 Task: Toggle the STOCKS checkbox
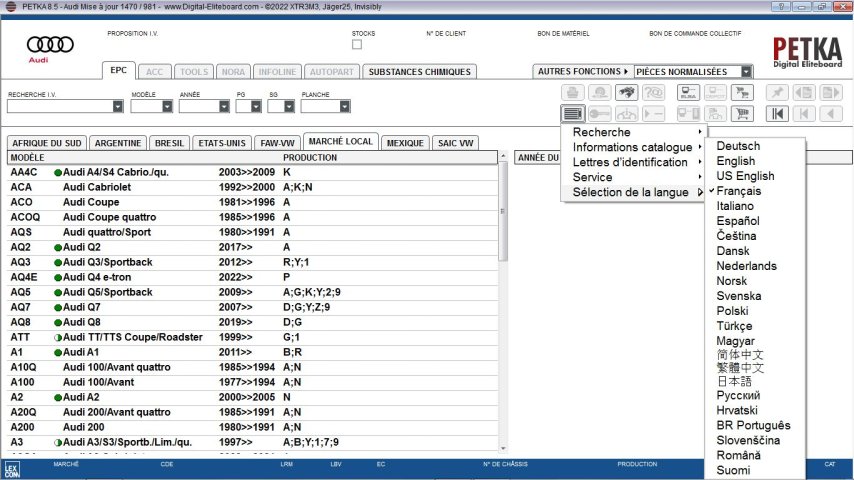click(357, 45)
